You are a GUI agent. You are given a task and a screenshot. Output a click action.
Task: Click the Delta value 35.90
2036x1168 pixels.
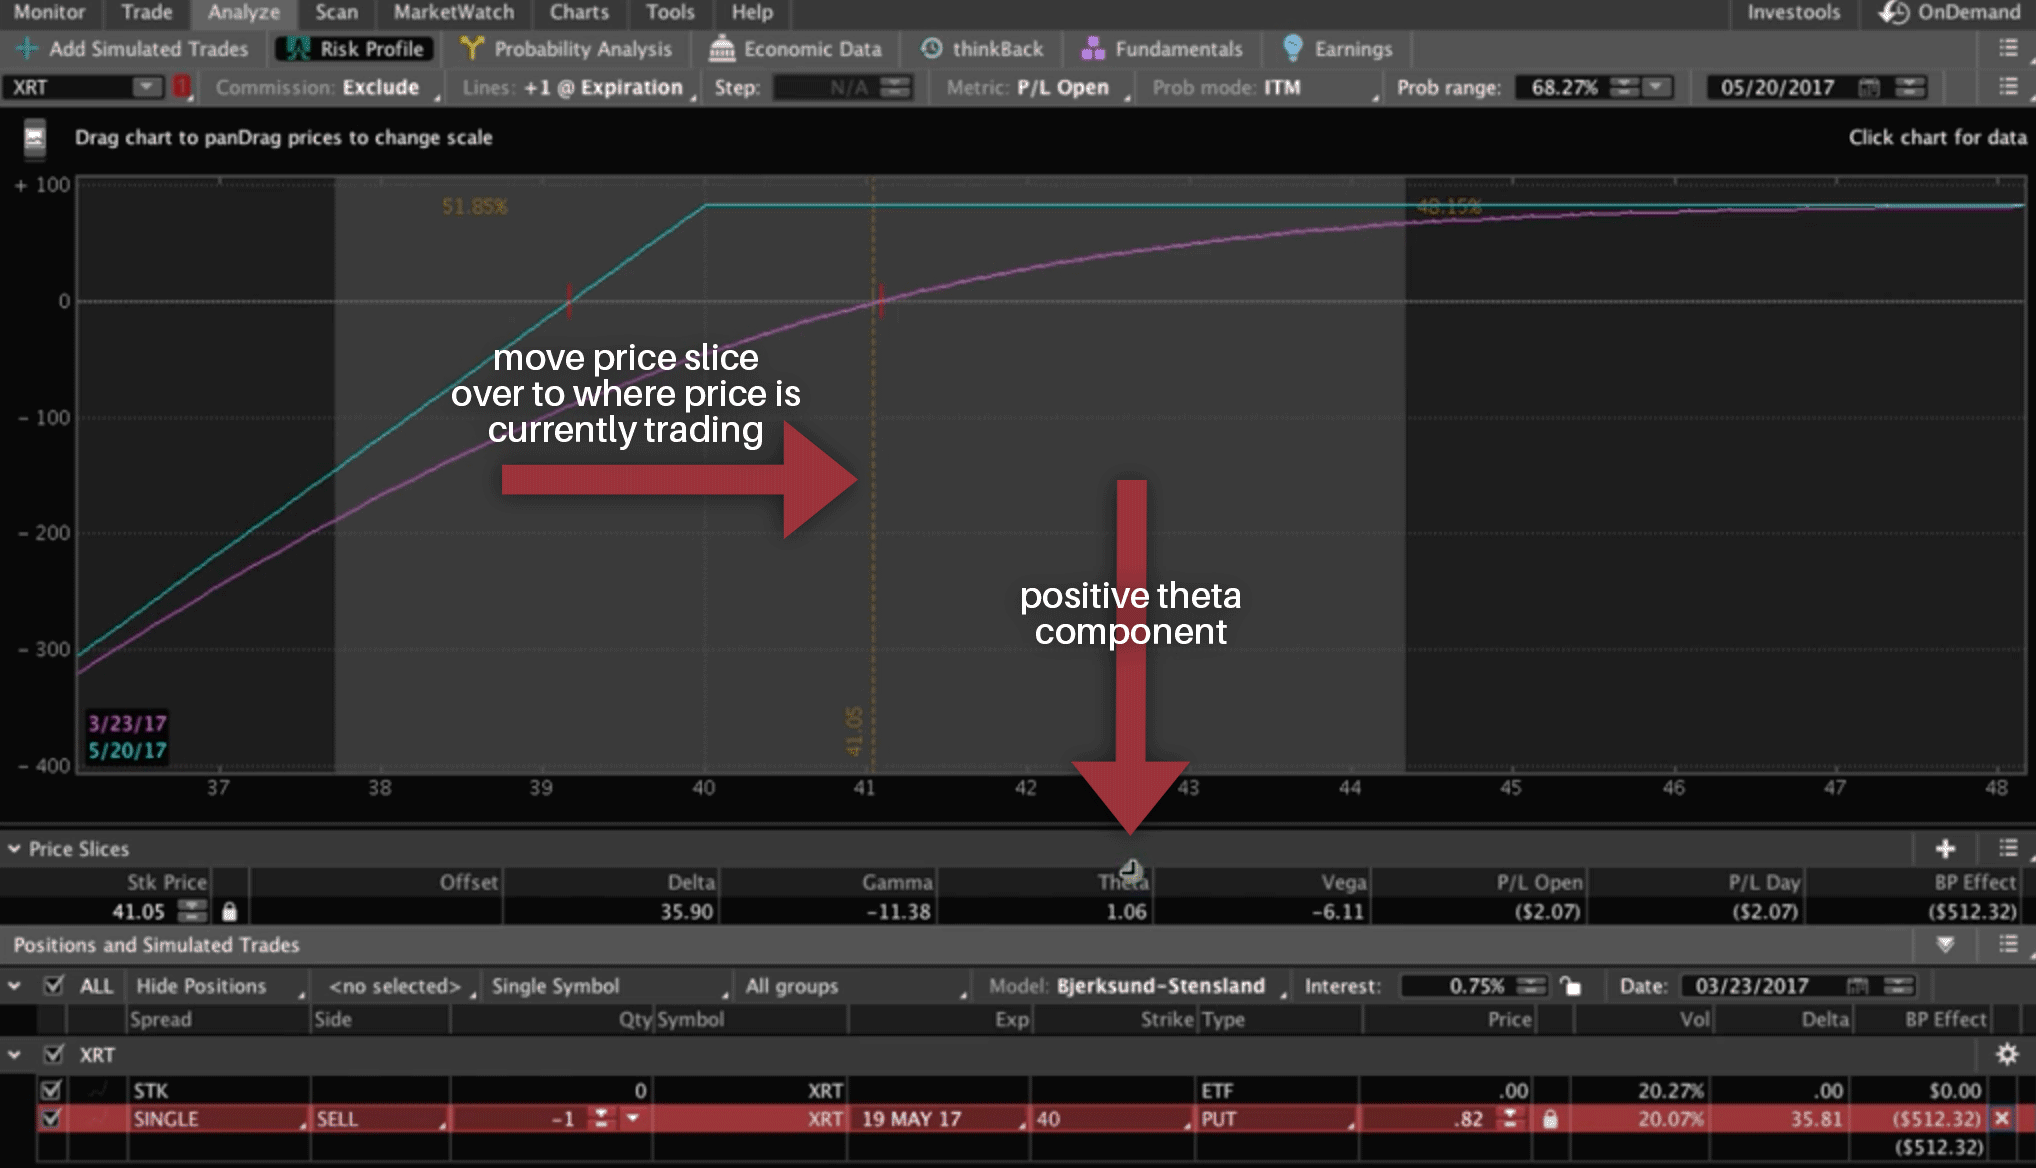[x=686, y=911]
